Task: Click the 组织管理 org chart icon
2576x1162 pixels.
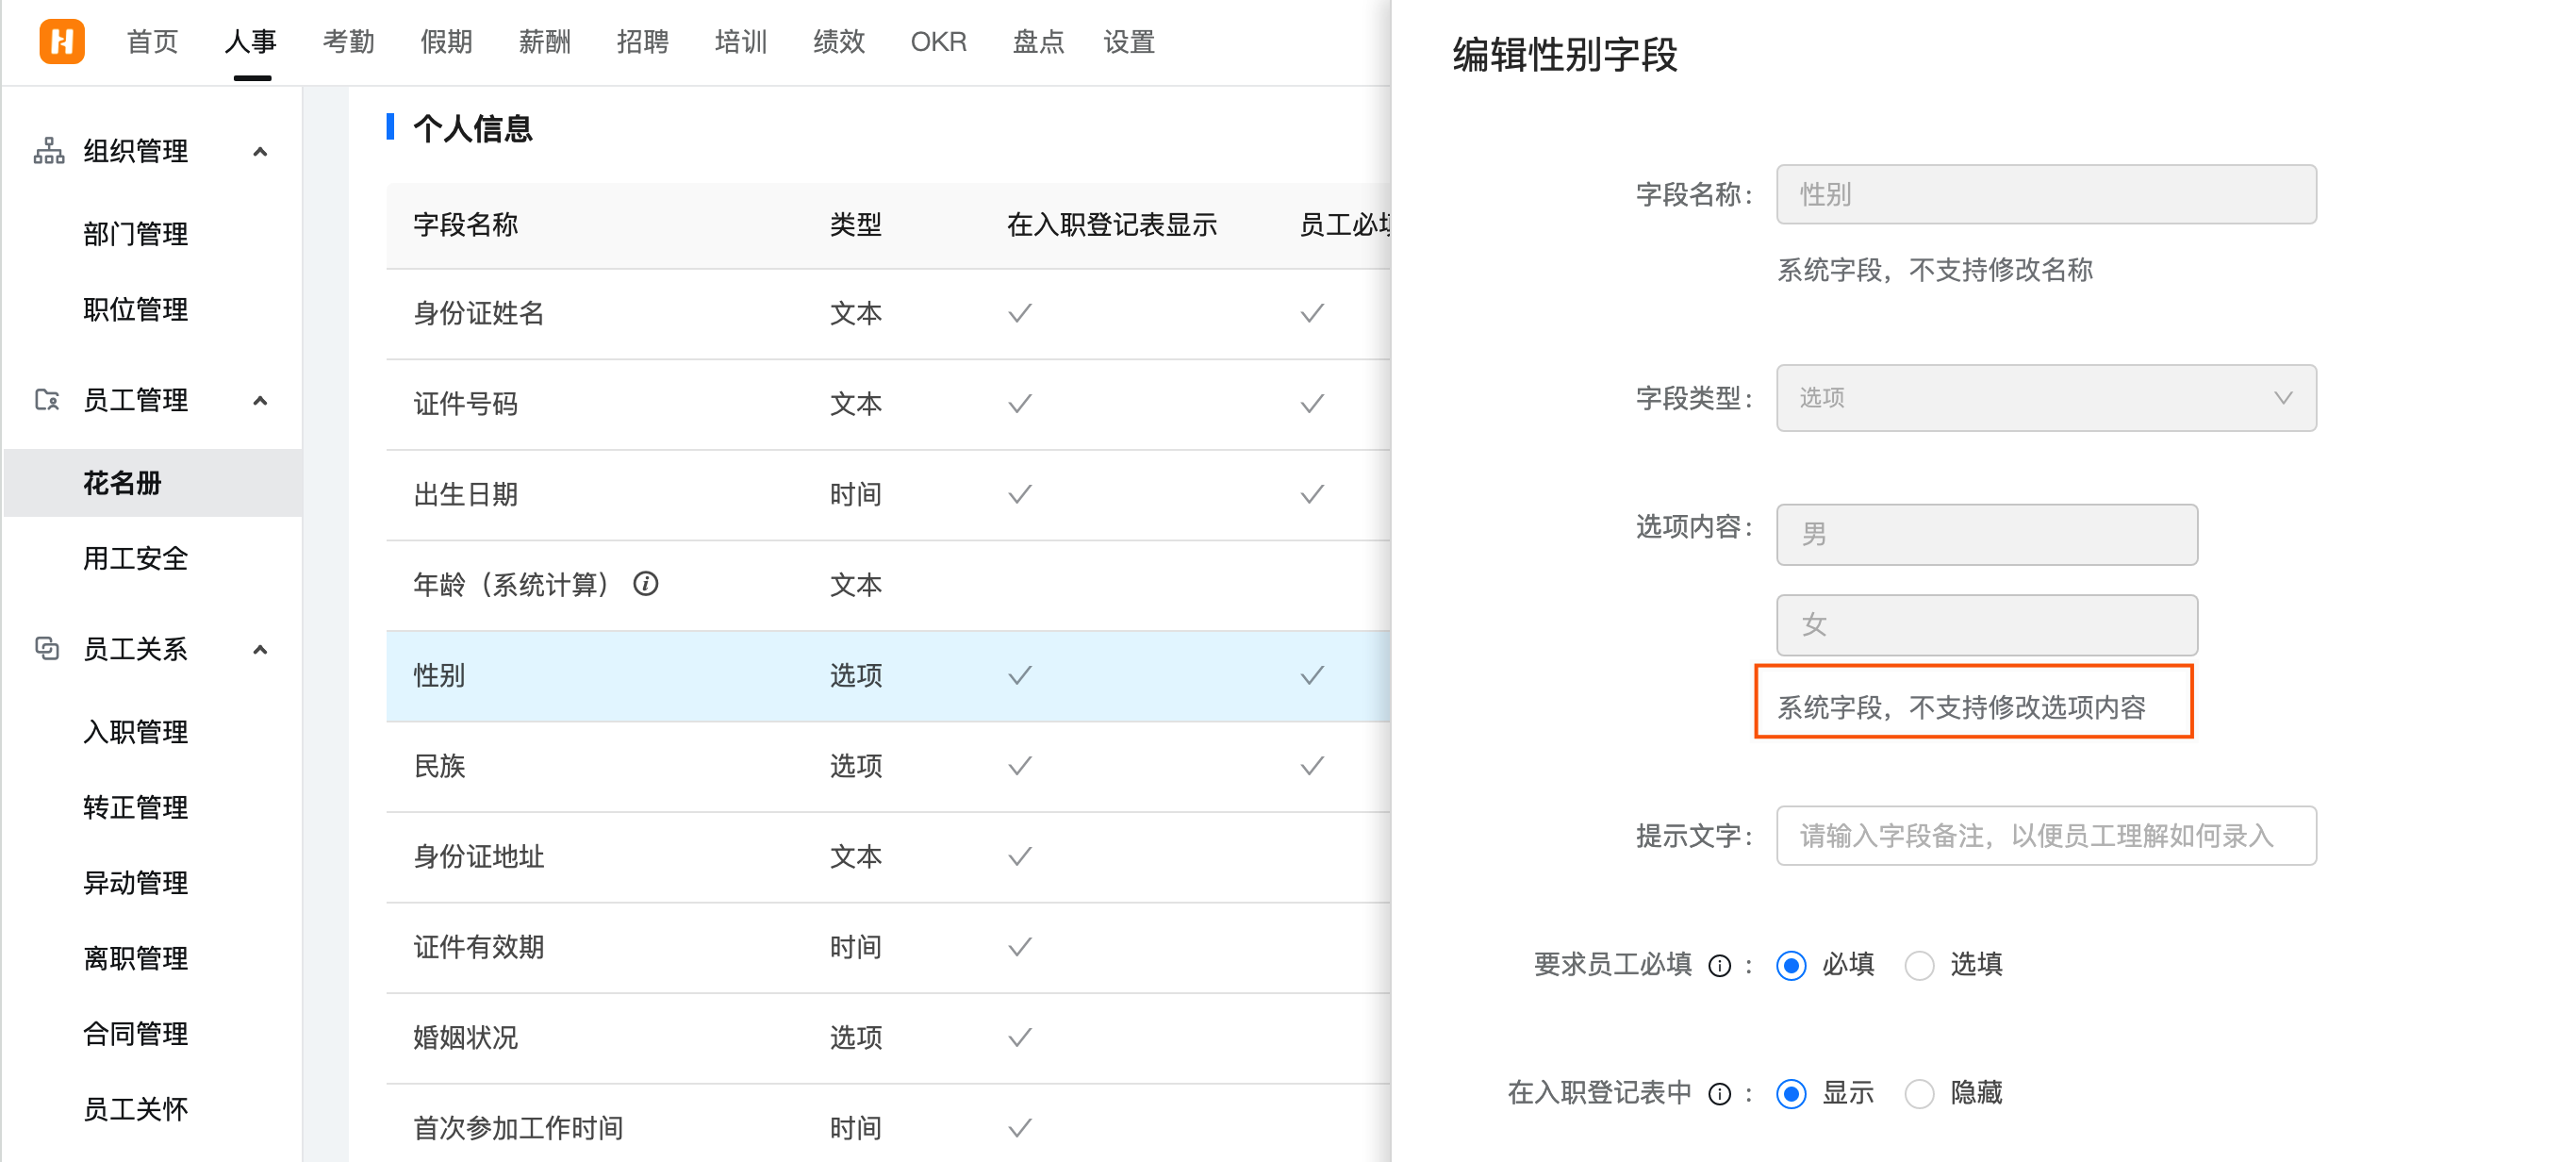Action: click(x=48, y=151)
